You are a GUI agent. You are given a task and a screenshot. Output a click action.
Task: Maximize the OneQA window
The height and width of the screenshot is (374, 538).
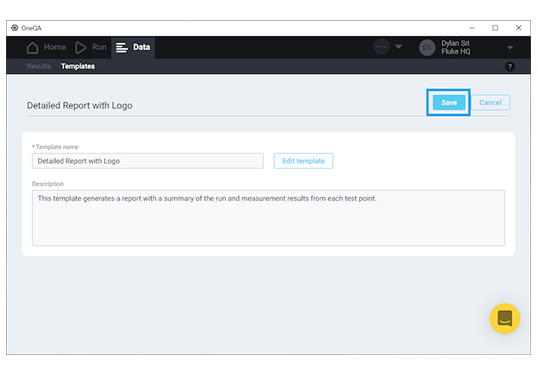[x=495, y=28]
